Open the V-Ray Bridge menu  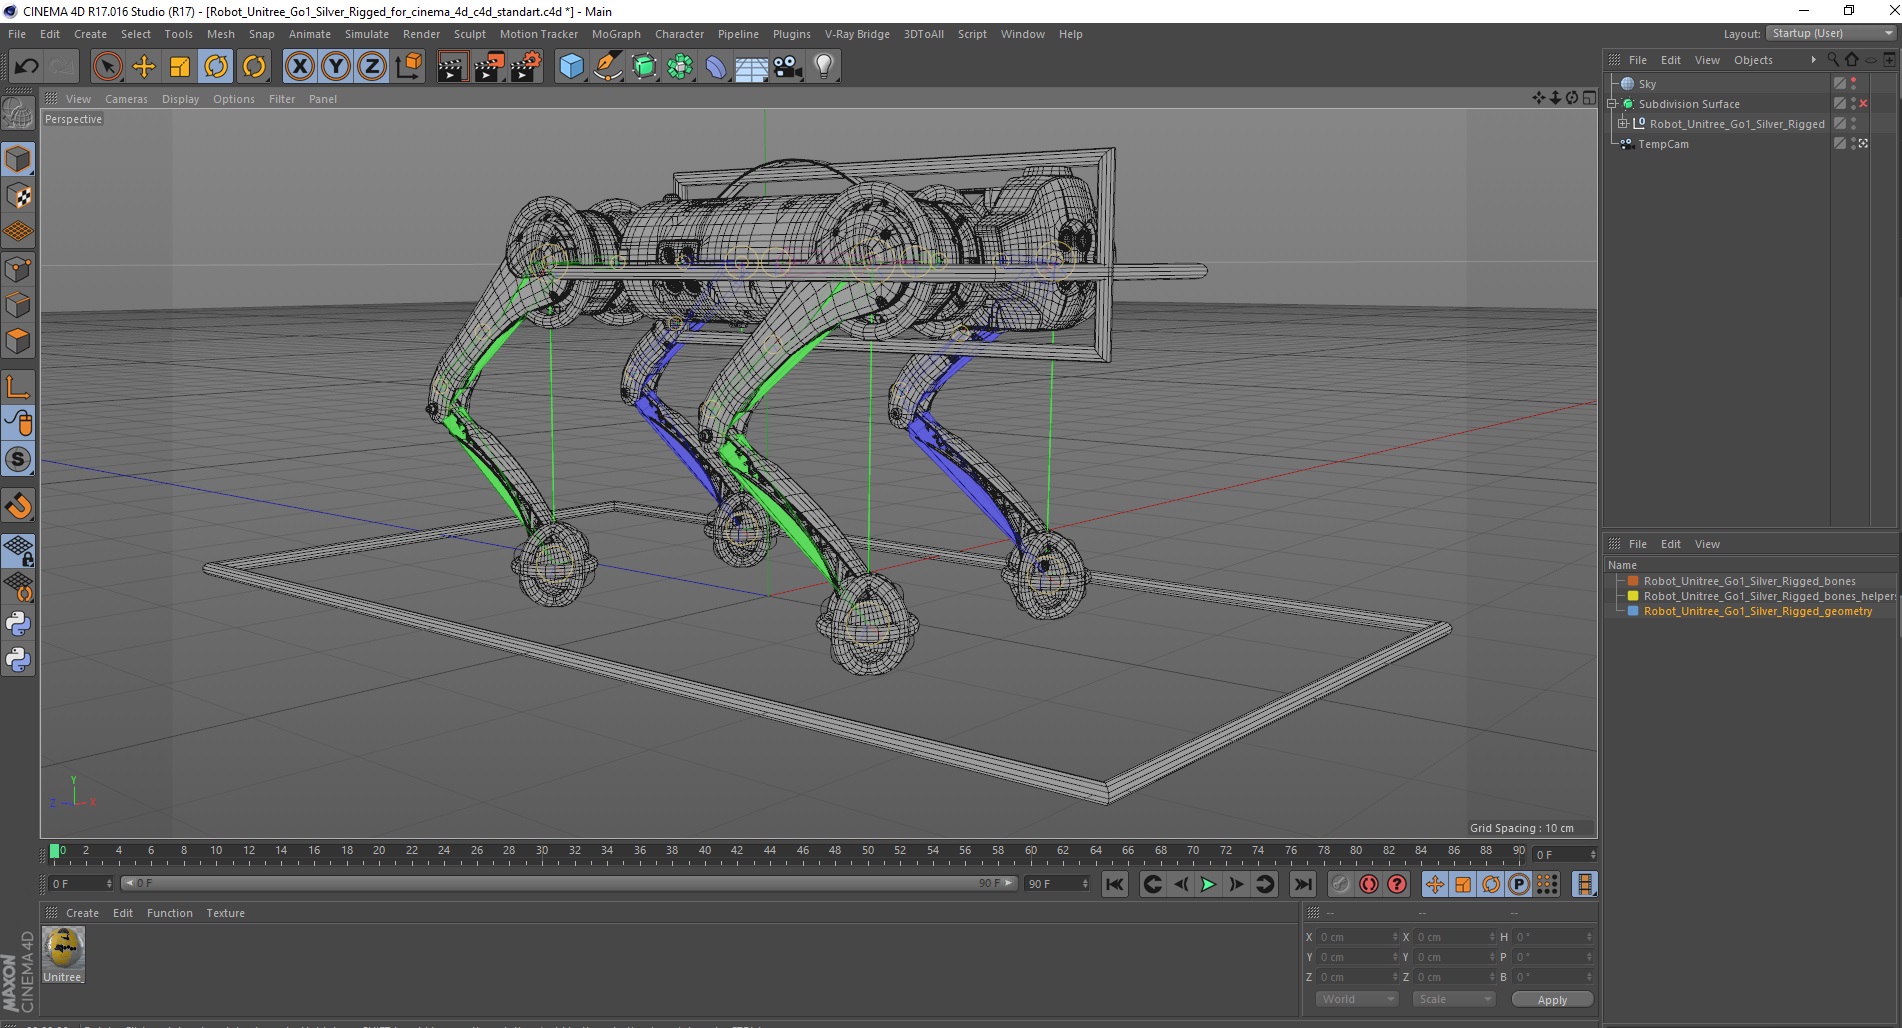pos(857,34)
